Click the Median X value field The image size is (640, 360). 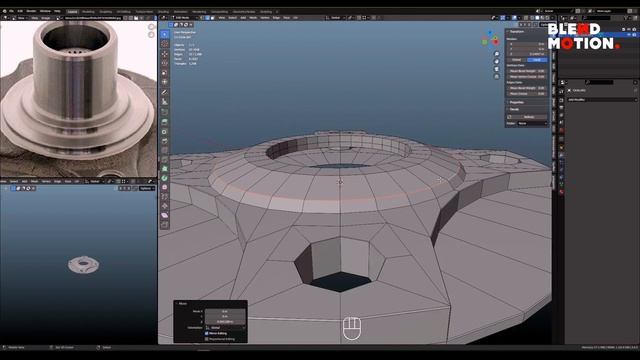tap(527, 44)
